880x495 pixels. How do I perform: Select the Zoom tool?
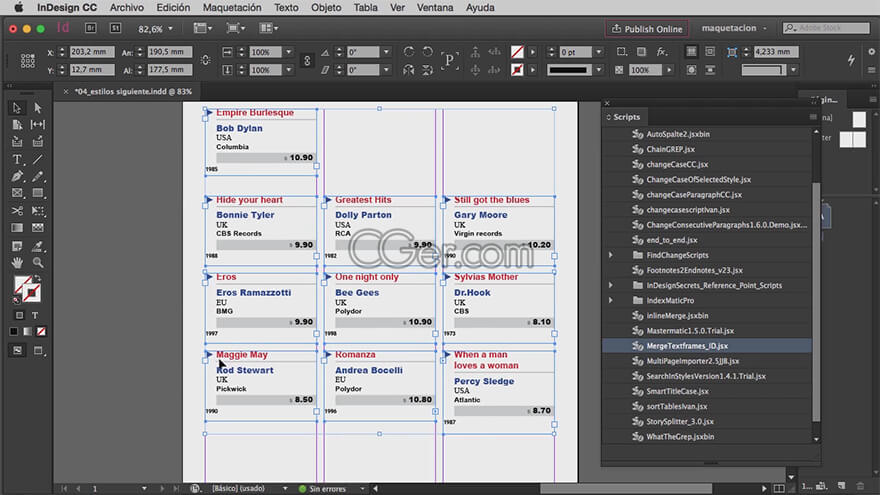pyautogui.click(x=38, y=263)
